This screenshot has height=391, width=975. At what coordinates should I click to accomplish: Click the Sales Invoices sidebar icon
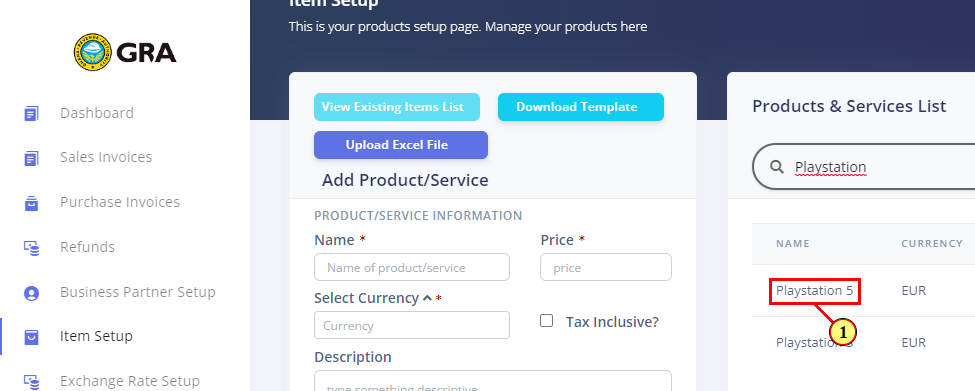(31, 158)
